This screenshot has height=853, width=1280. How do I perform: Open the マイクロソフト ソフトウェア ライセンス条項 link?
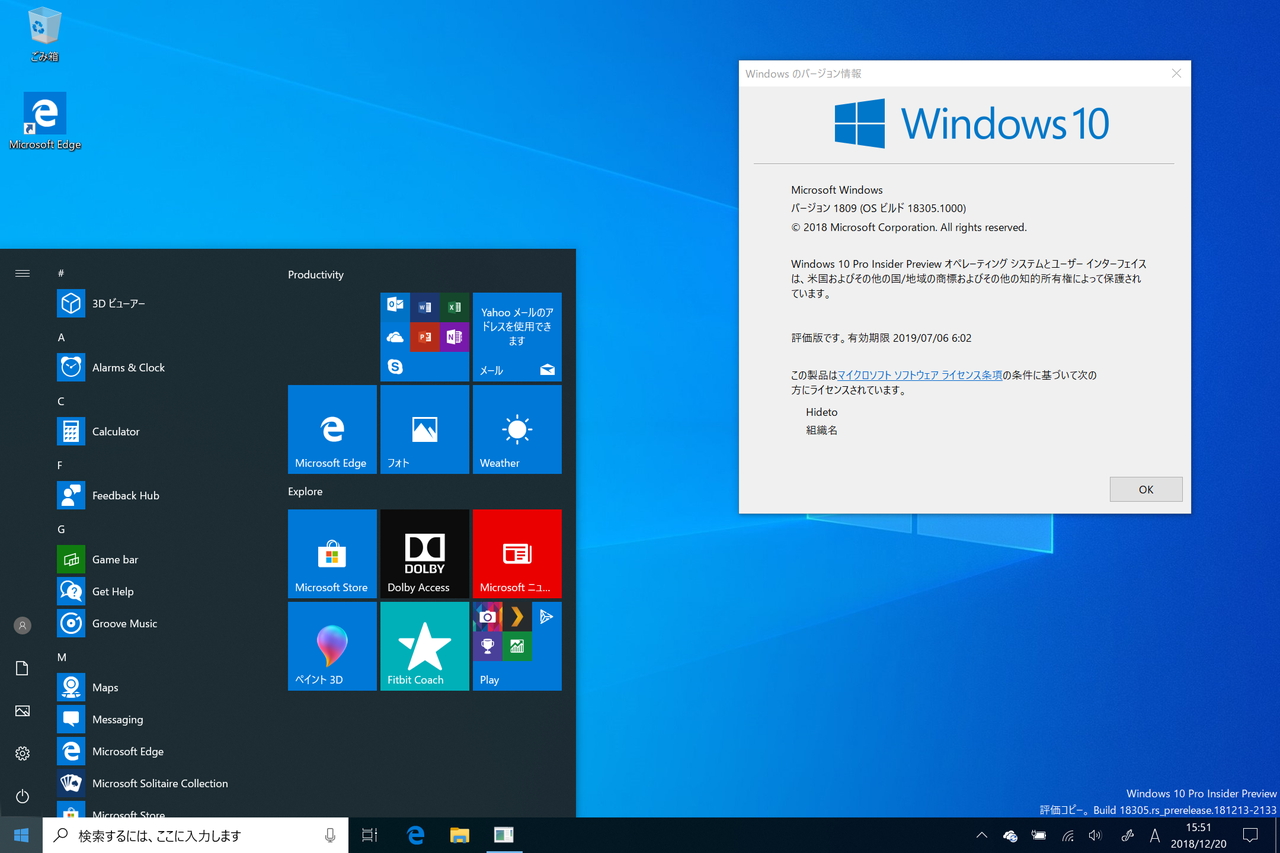pyautogui.click(x=920, y=374)
